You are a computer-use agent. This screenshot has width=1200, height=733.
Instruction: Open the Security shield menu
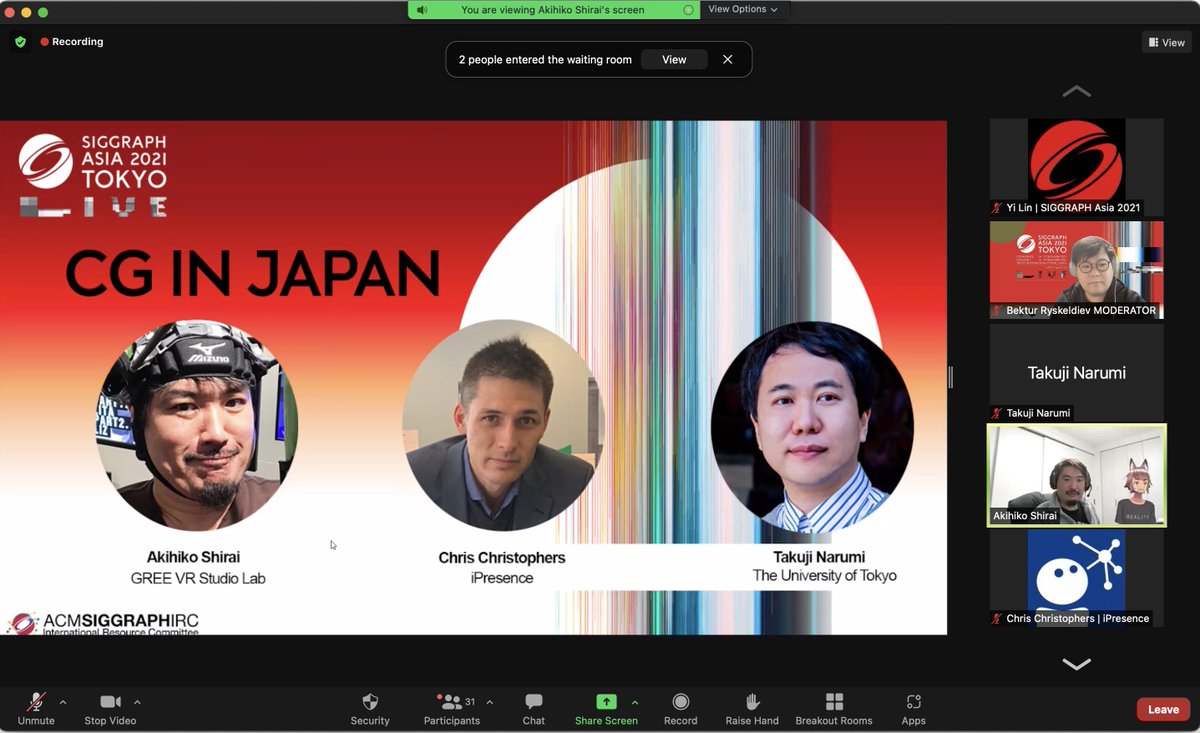click(x=370, y=709)
